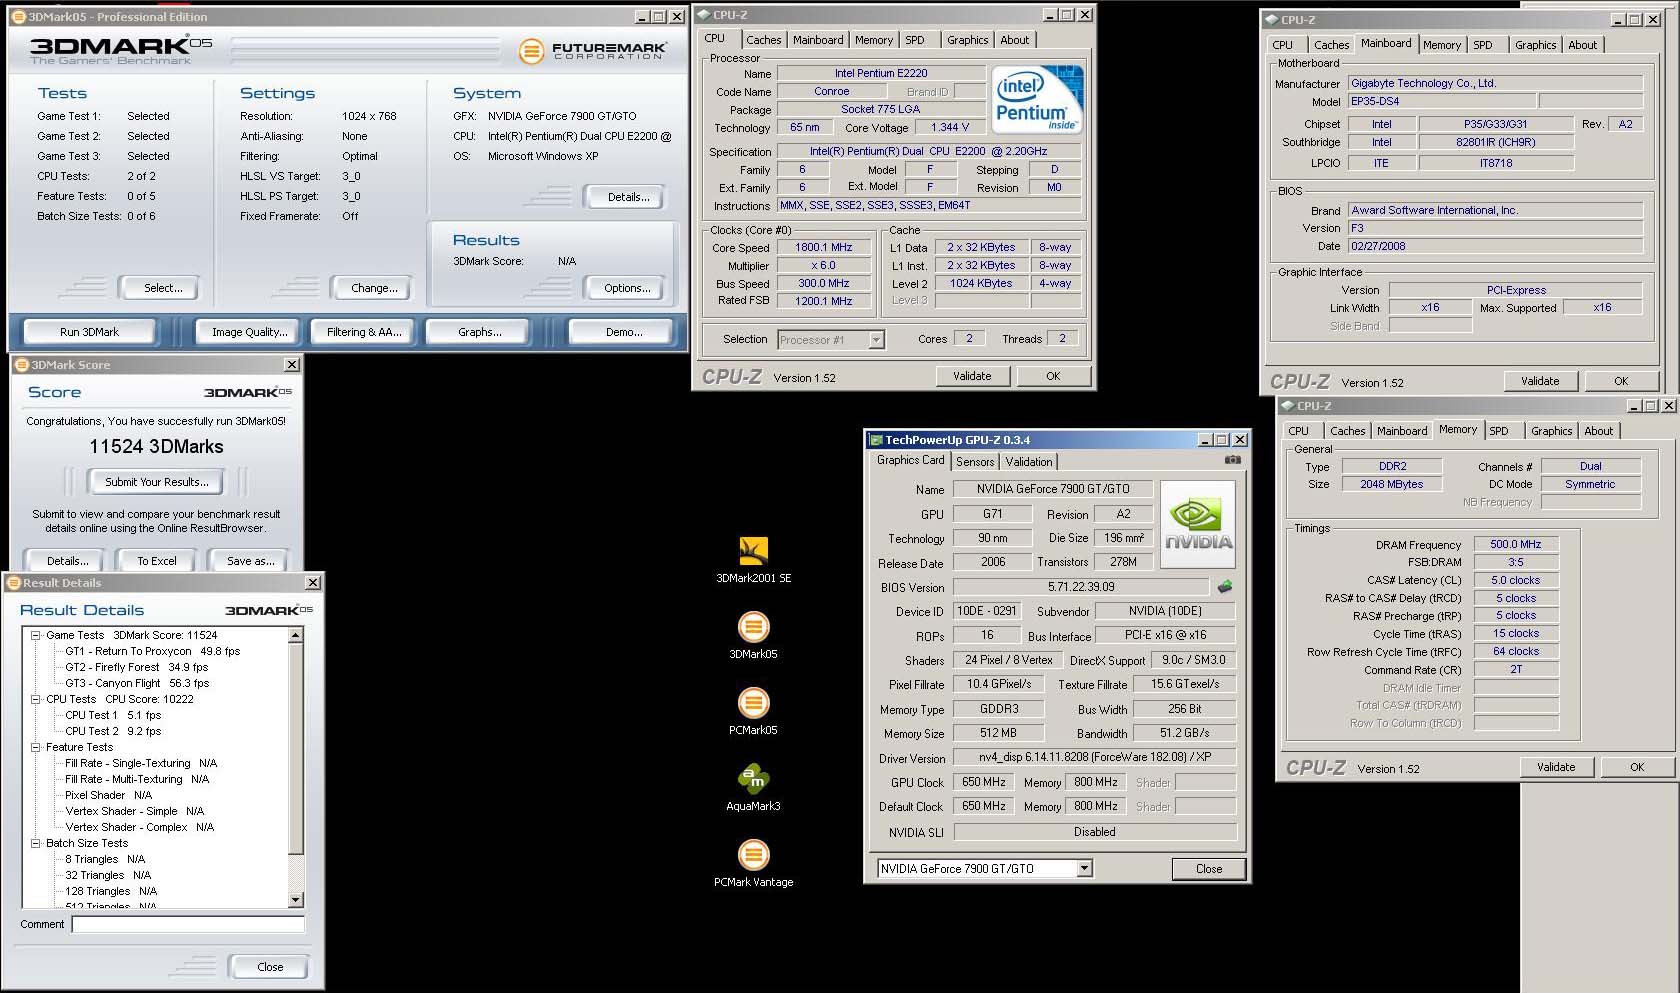The image size is (1680, 993).
Task: Collapse the Feature Tests tree node
Action: (x=36, y=747)
